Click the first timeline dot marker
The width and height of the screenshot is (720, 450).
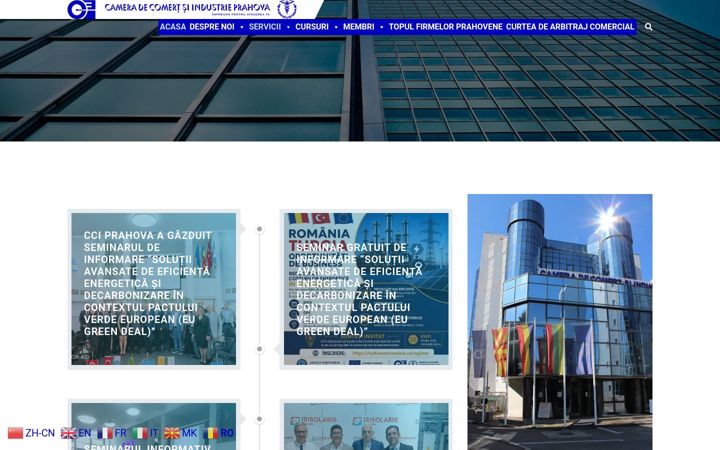[259, 229]
